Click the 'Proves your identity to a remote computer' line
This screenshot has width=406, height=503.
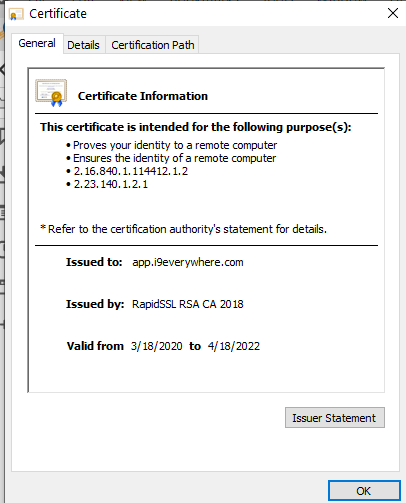point(175,145)
